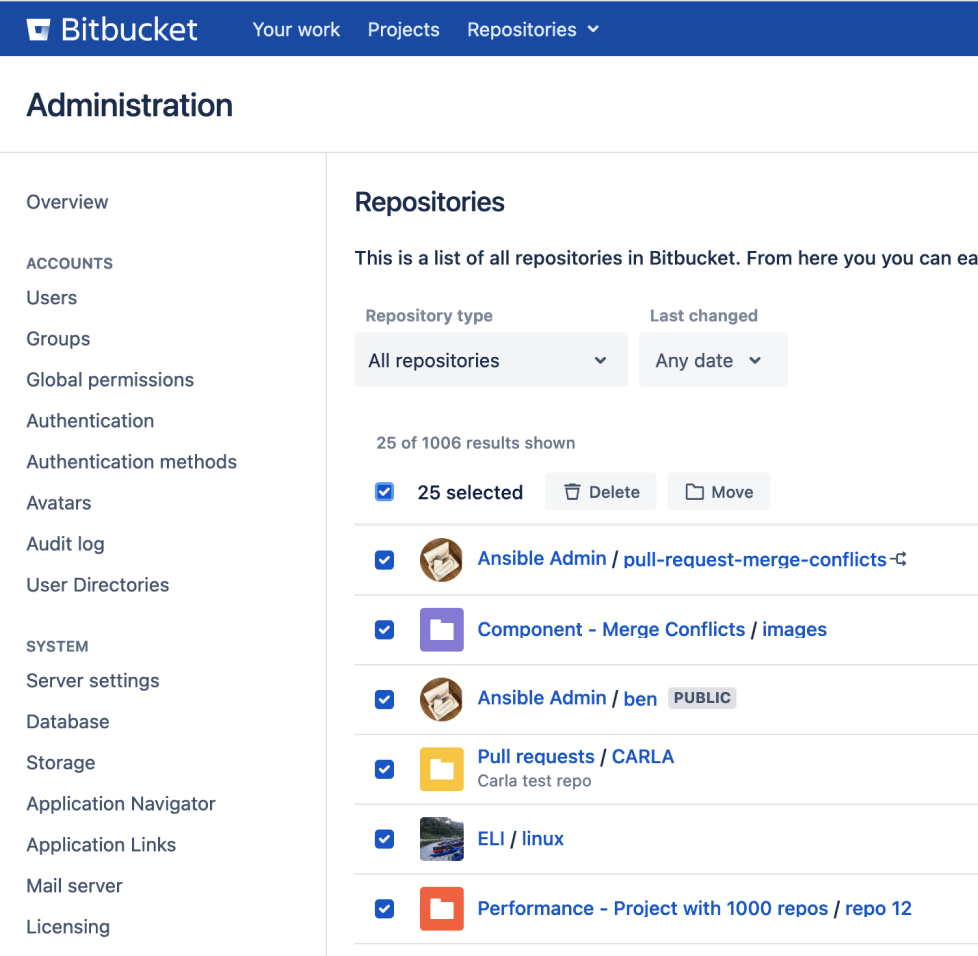
Task: Open the Repositories dropdown in the top navigation
Action: pyautogui.click(x=533, y=29)
